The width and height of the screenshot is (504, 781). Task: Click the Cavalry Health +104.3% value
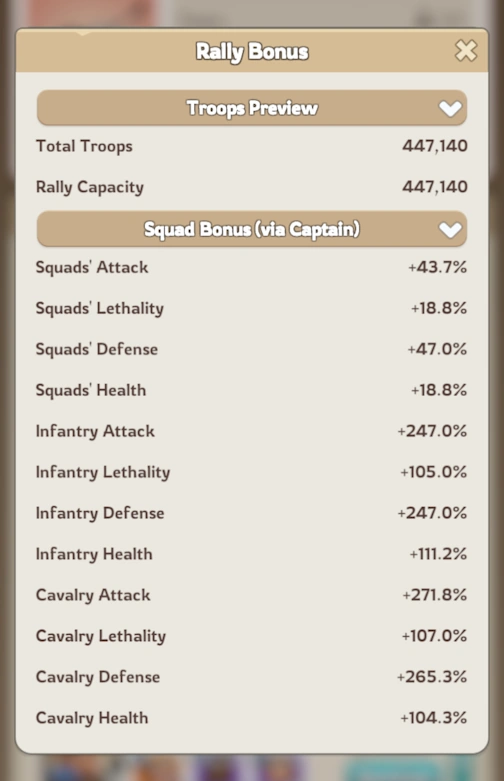pos(433,718)
